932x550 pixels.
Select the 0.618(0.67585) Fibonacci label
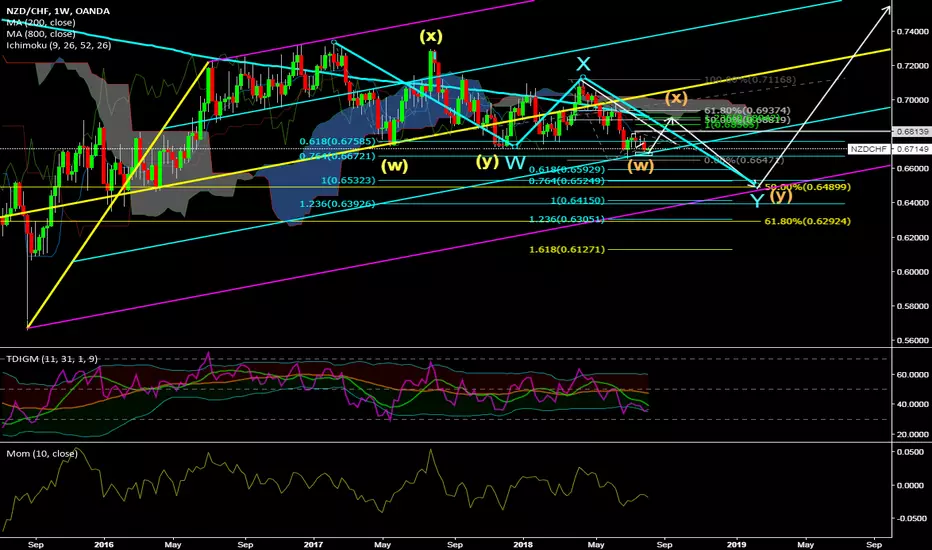(337, 142)
